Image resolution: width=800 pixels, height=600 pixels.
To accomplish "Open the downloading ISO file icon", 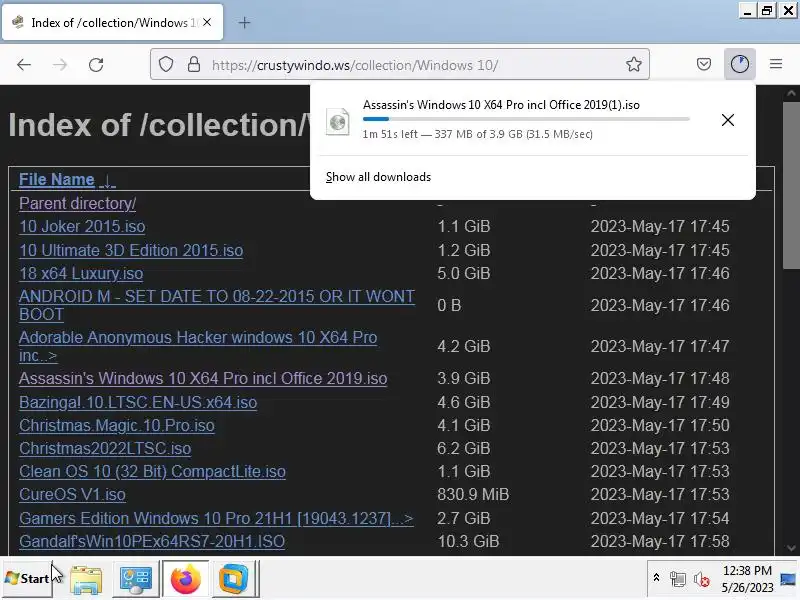I will coord(338,121).
